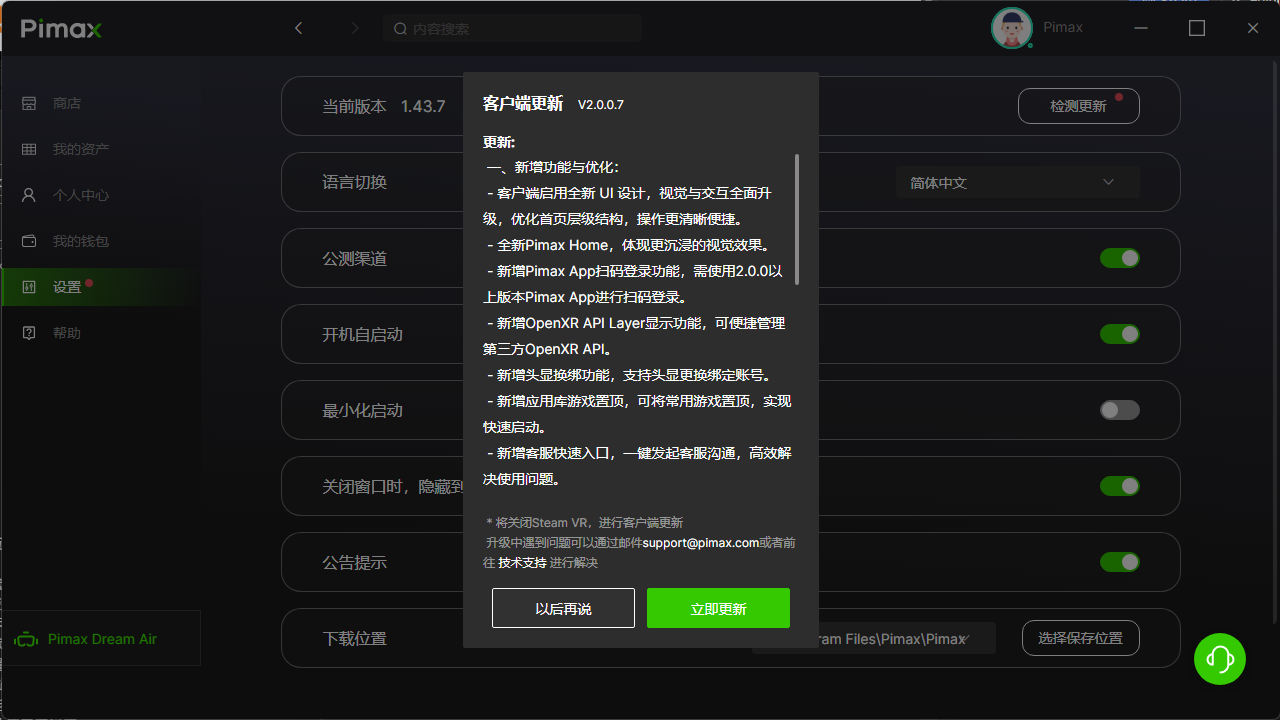Disable the 开机自启动 toggle
Viewport: 1280px width, 720px height.
tap(1119, 334)
